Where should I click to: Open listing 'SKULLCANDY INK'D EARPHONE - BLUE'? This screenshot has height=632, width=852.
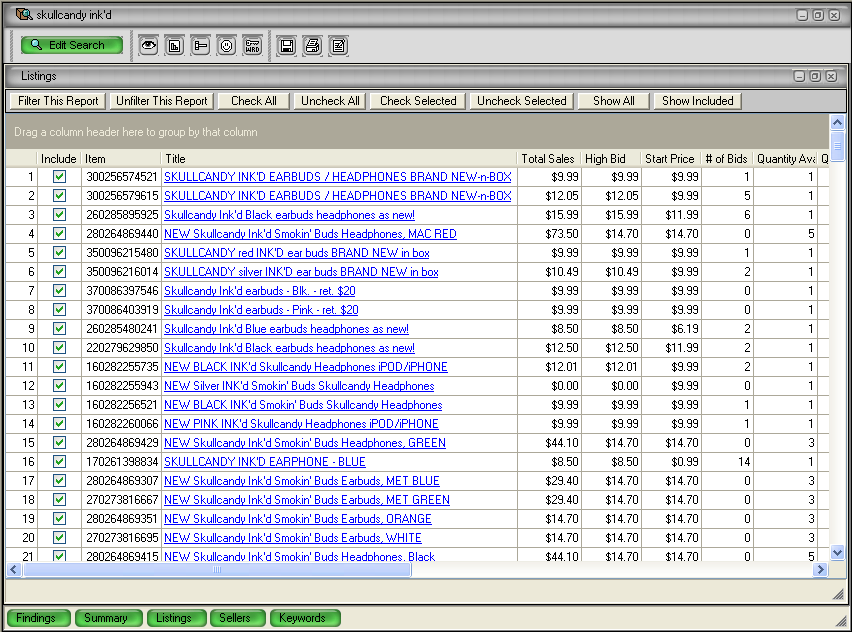click(x=265, y=462)
